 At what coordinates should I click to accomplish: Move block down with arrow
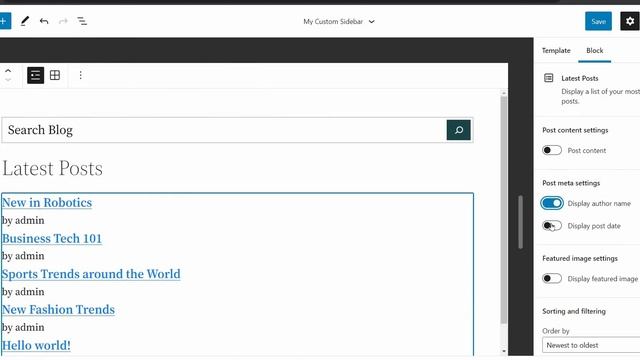(8, 80)
